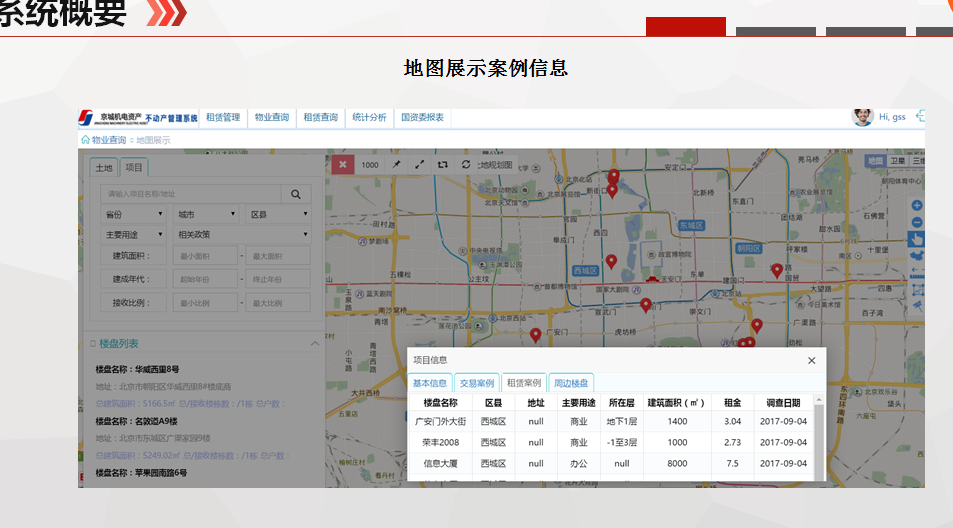This screenshot has width=953, height=528.
Task: Switch map to 地图 view
Action: [875, 160]
